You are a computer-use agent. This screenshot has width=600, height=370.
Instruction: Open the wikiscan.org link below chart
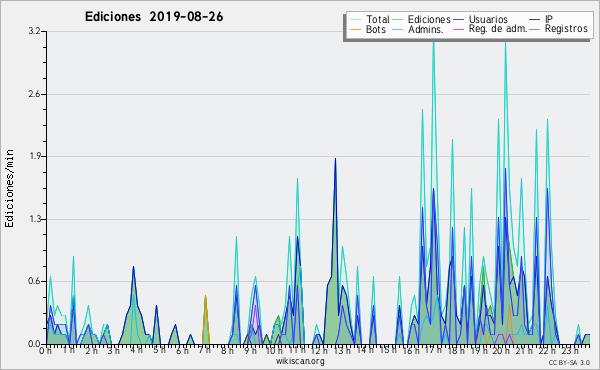click(300, 361)
